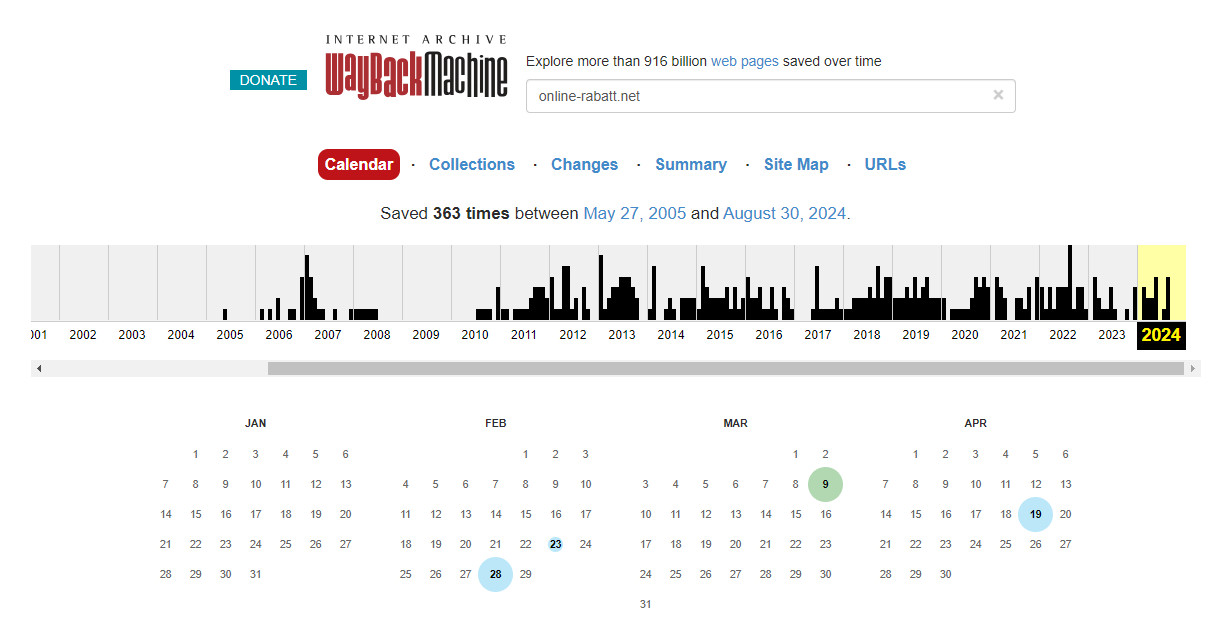
Task: Select year 2024 in the timeline
Action: point(1161,335)
